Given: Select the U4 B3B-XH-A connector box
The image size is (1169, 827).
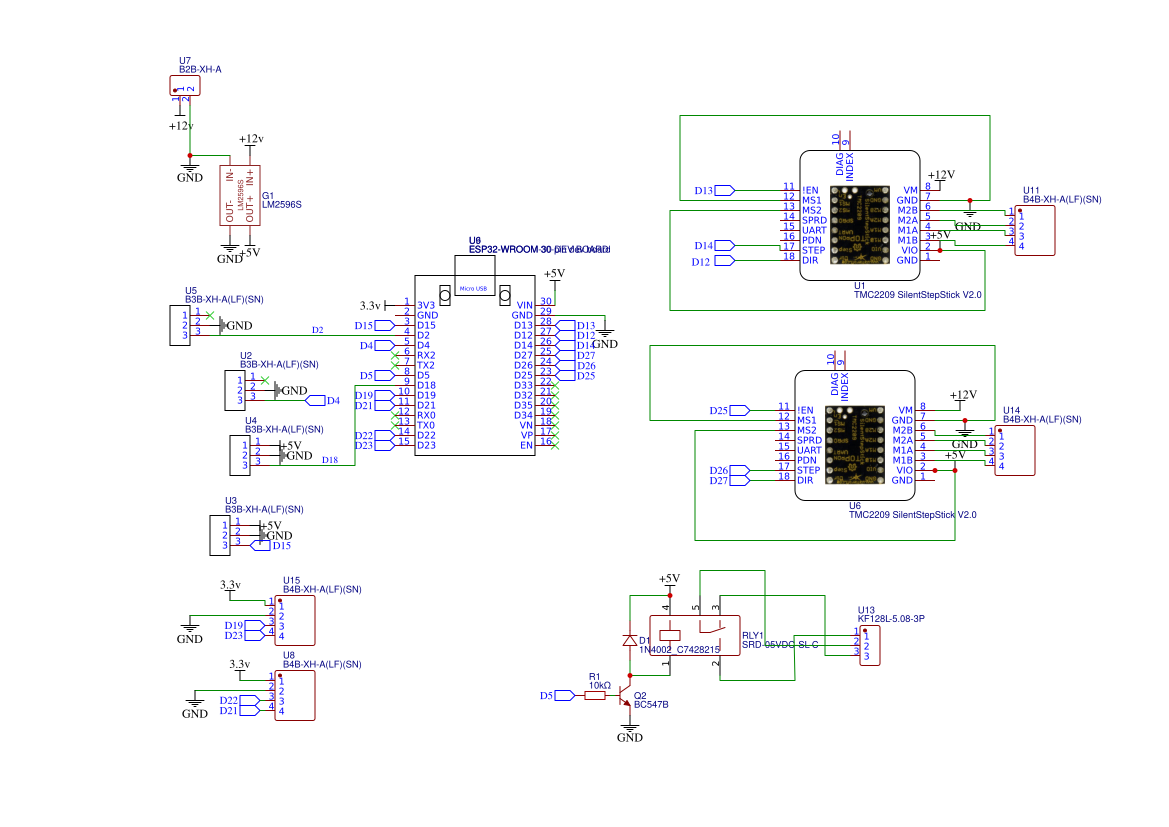Looking at the screenshot, I should point(240,456).
